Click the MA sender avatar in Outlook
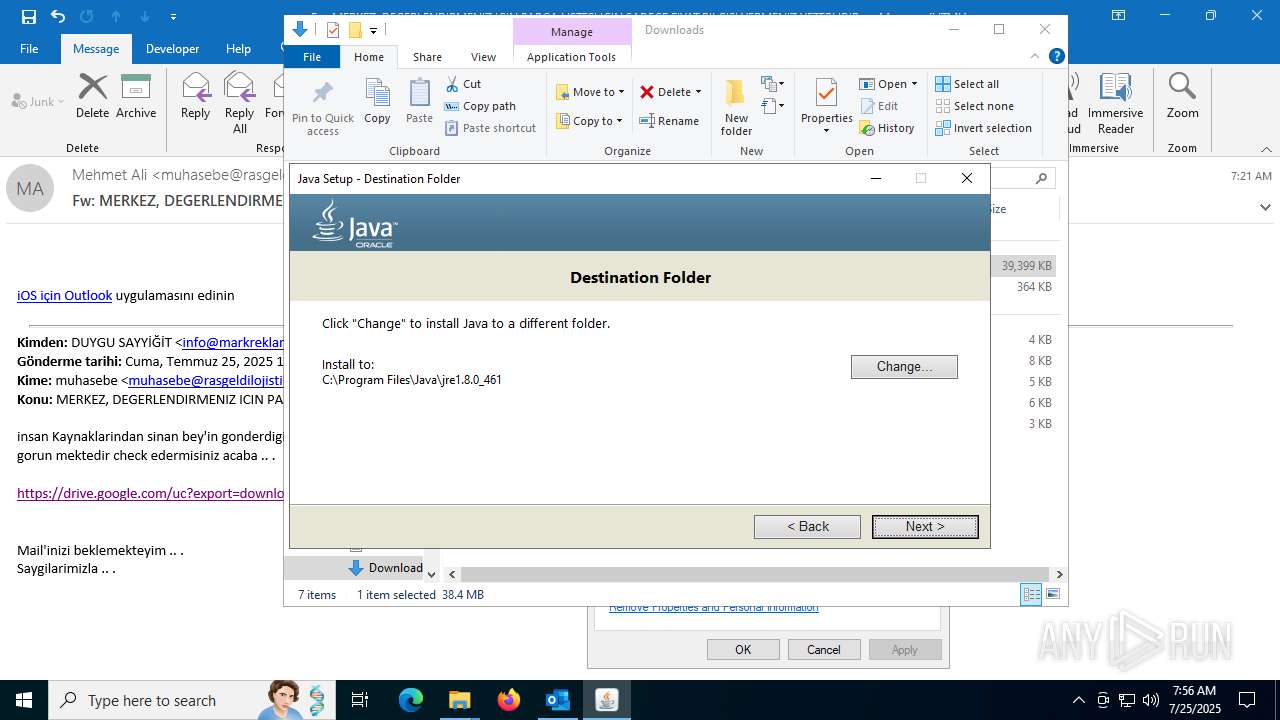Screen dimensions: 1280x720 [30, 188]
